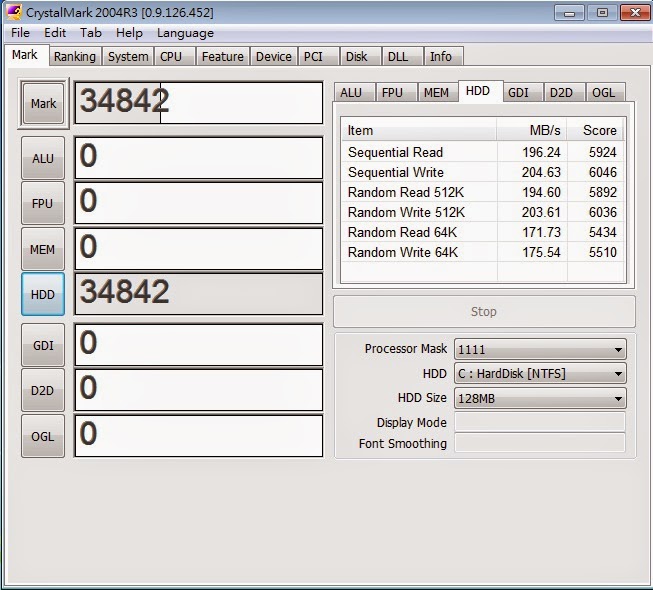Screen dimensions: 653x590
Task: Open the File menu
Action: pos(20,33)
